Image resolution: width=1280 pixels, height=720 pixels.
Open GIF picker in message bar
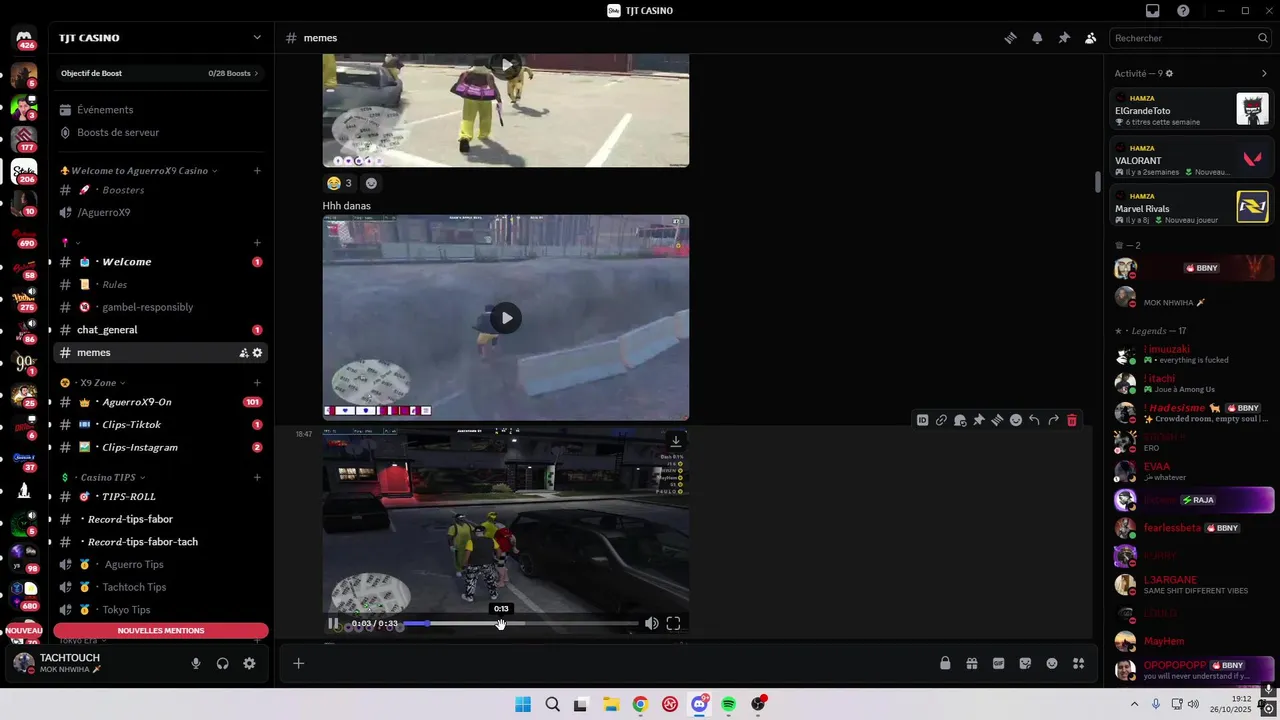click(998, 663)
